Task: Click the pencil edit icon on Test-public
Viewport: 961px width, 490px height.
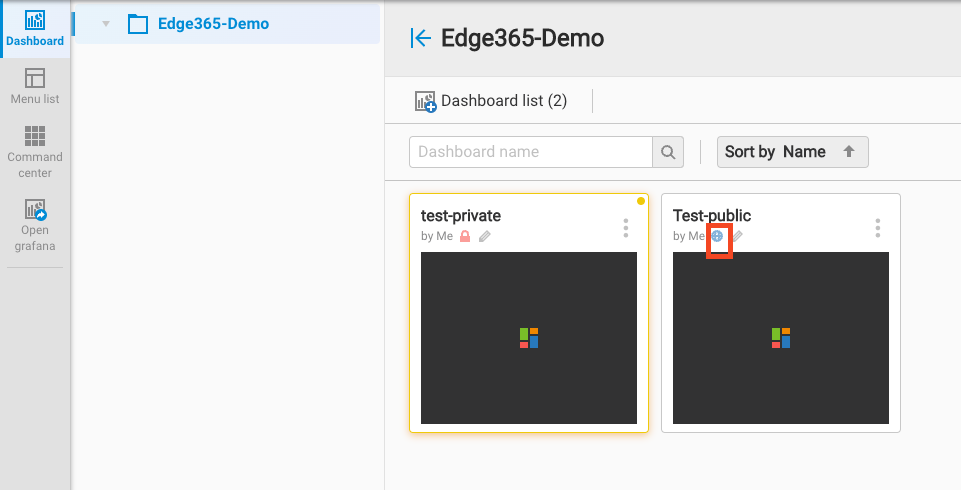Action: tap(738, 236)
